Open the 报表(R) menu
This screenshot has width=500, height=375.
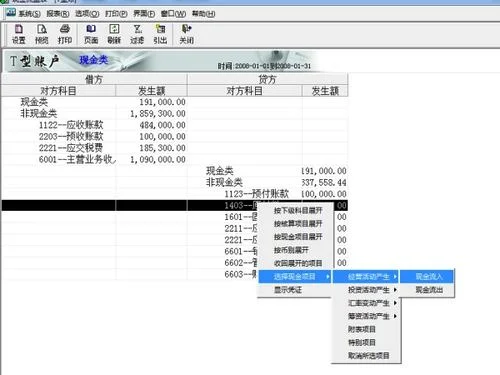pos(58,14)
